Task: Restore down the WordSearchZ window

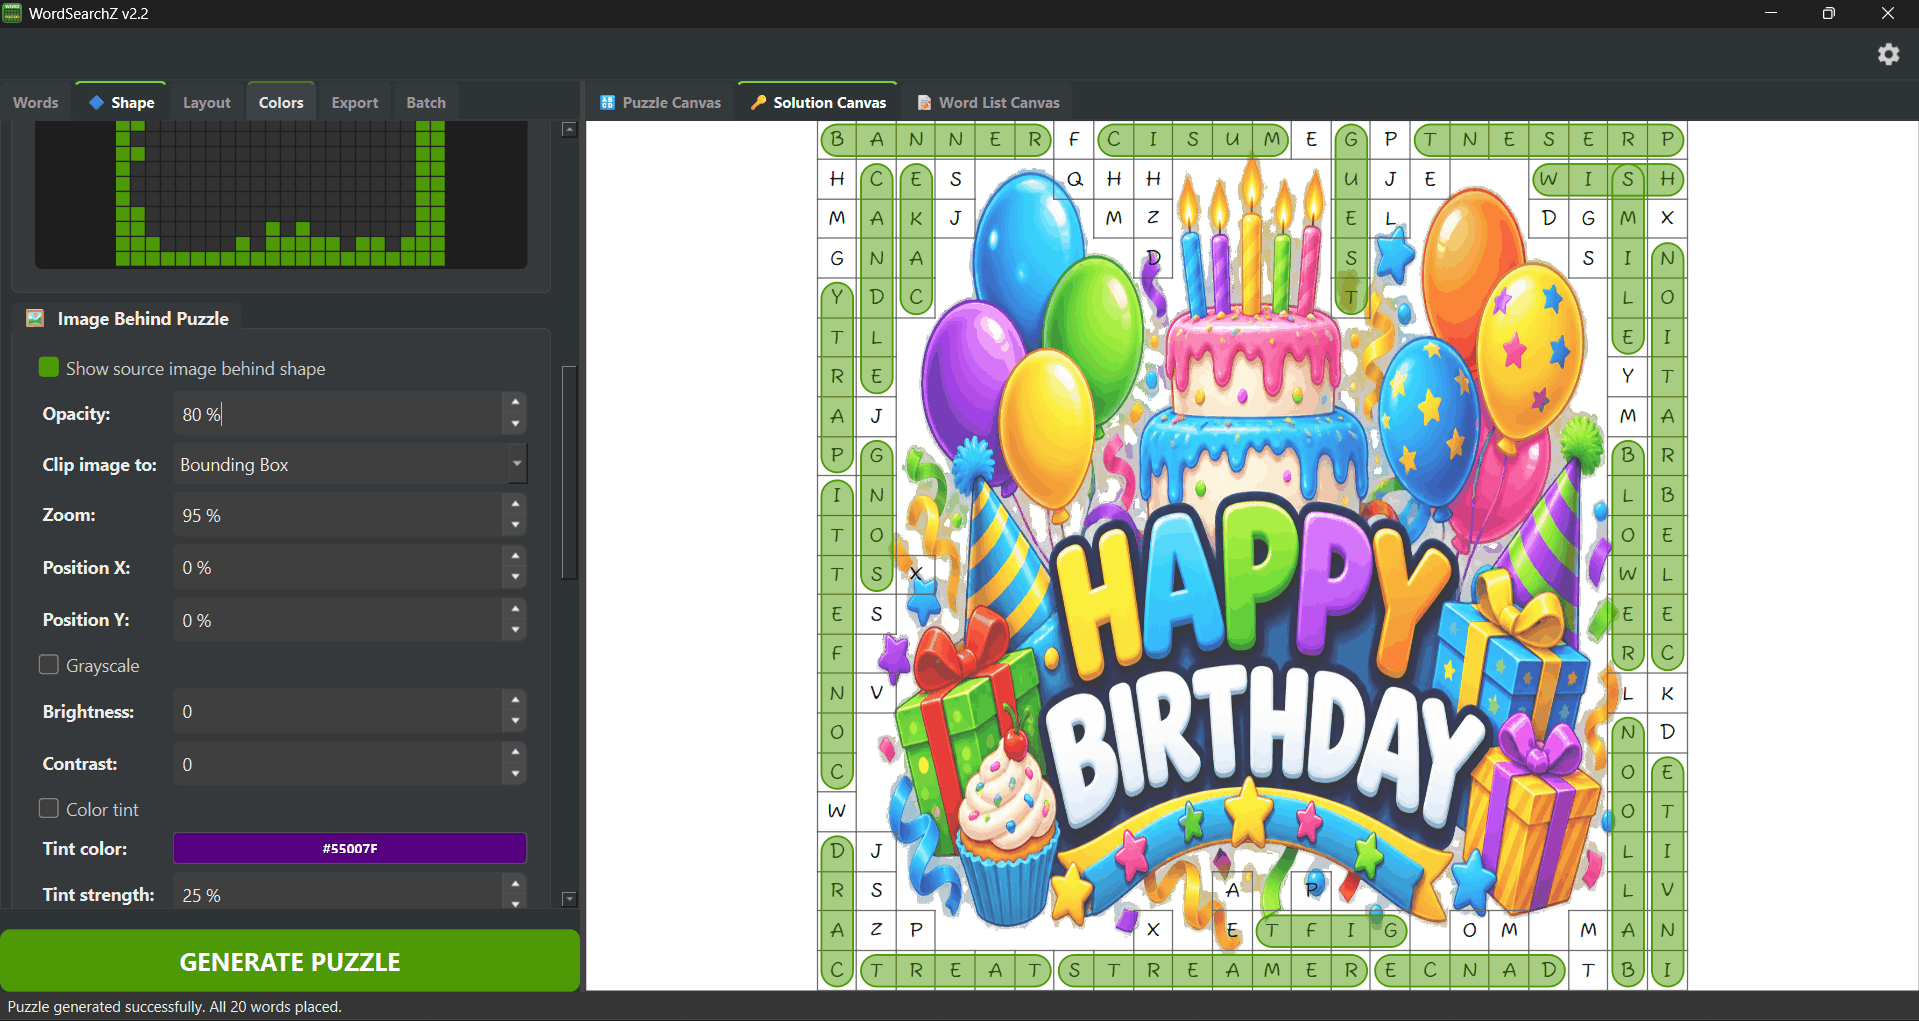Action: pos(1829,13)
